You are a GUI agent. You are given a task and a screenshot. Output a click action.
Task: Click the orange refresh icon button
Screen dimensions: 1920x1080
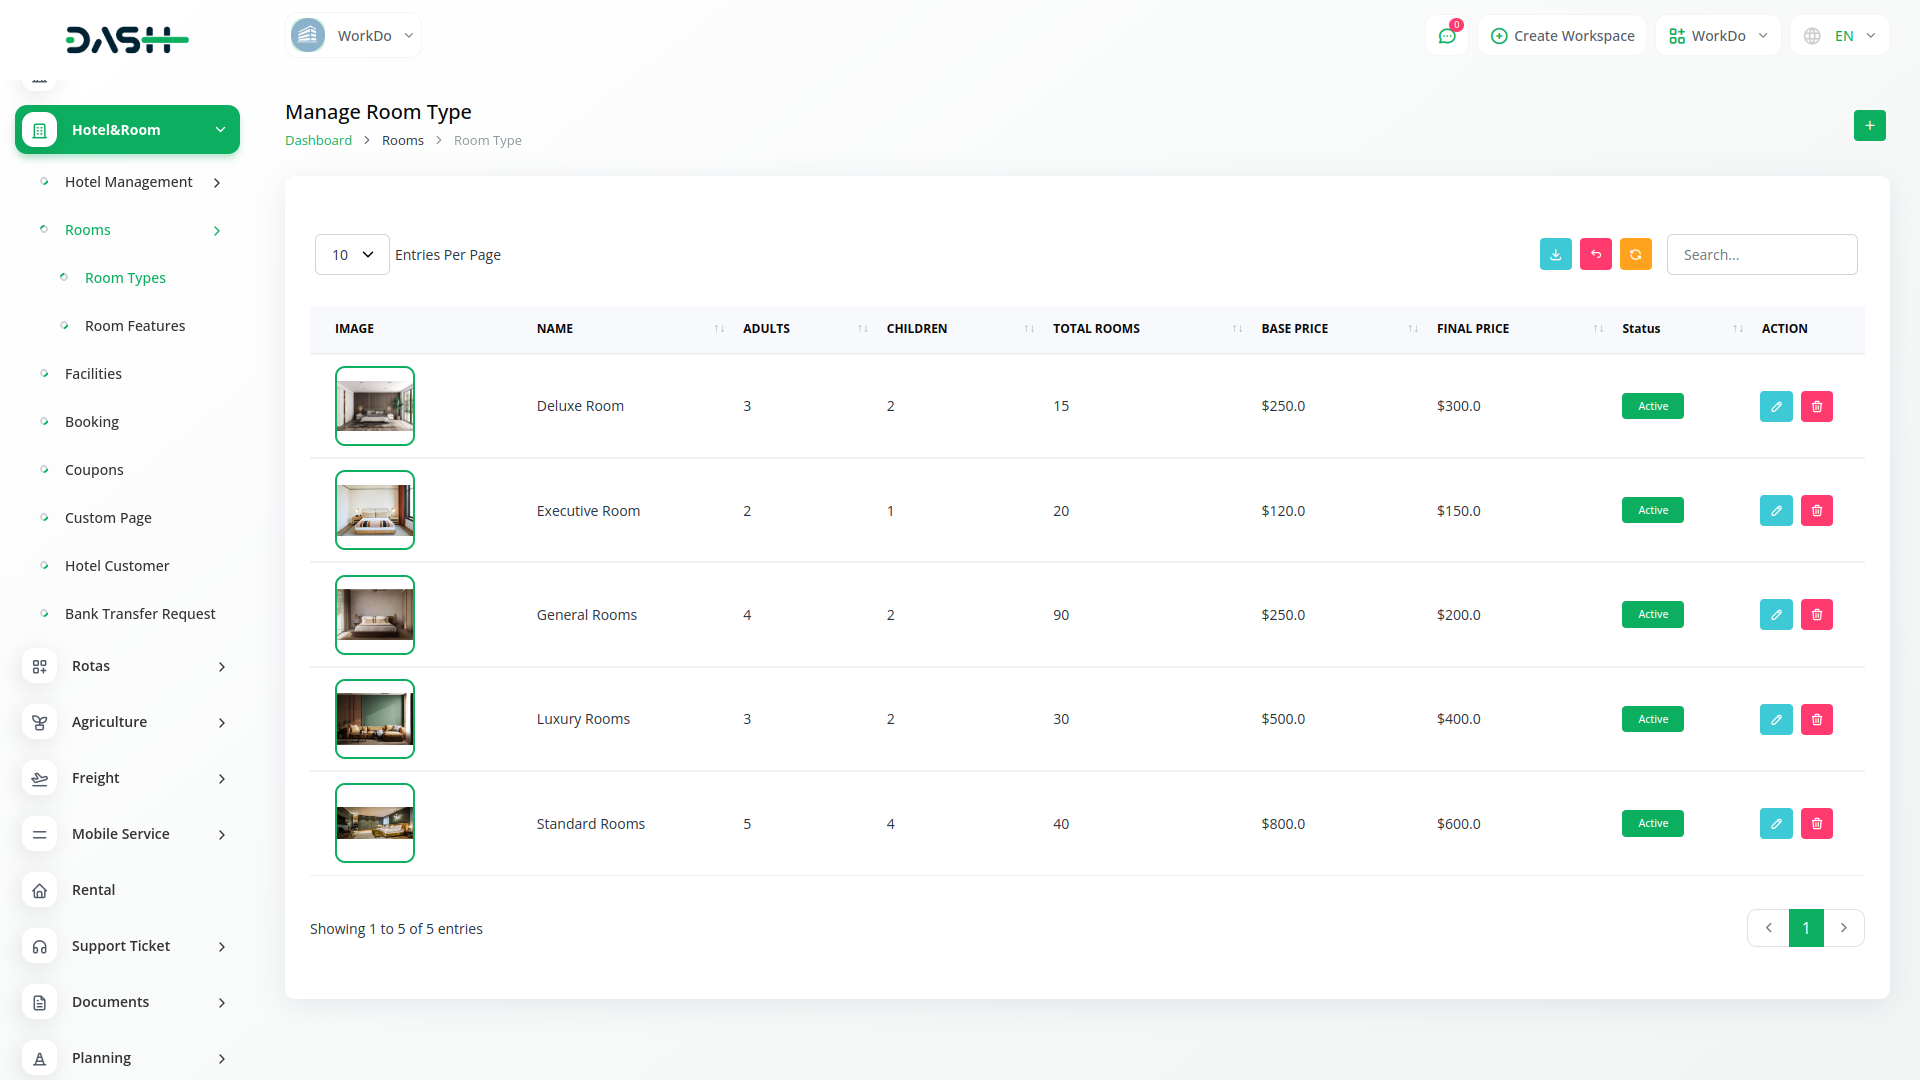pyautogui.click(x=1635, y=255)
